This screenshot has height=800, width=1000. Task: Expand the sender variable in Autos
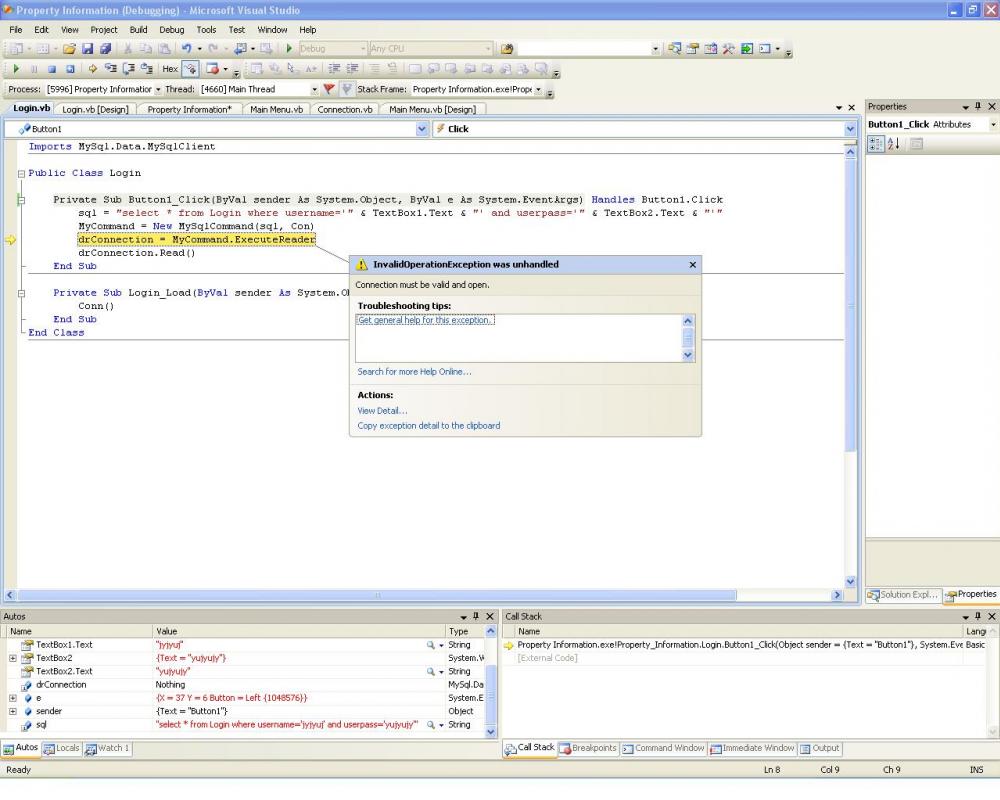13,711
